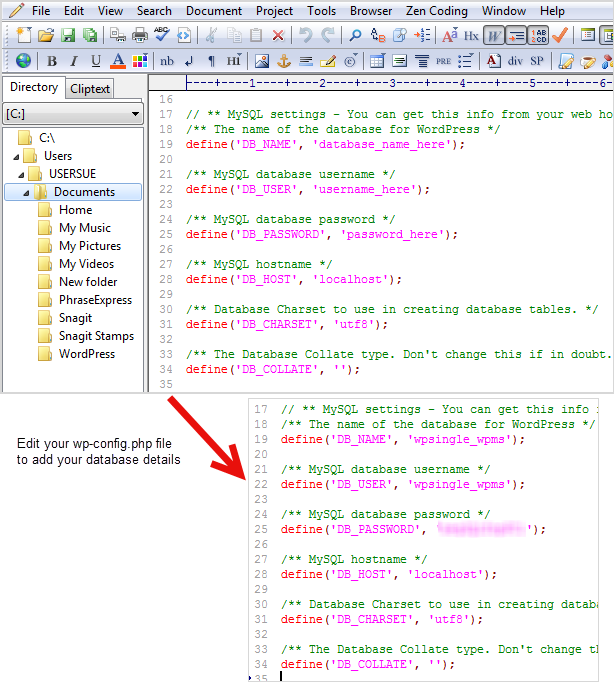This screenshot has width=614, height=686.
Task: Click the Go to Line icon
Action: pos(422,35)
